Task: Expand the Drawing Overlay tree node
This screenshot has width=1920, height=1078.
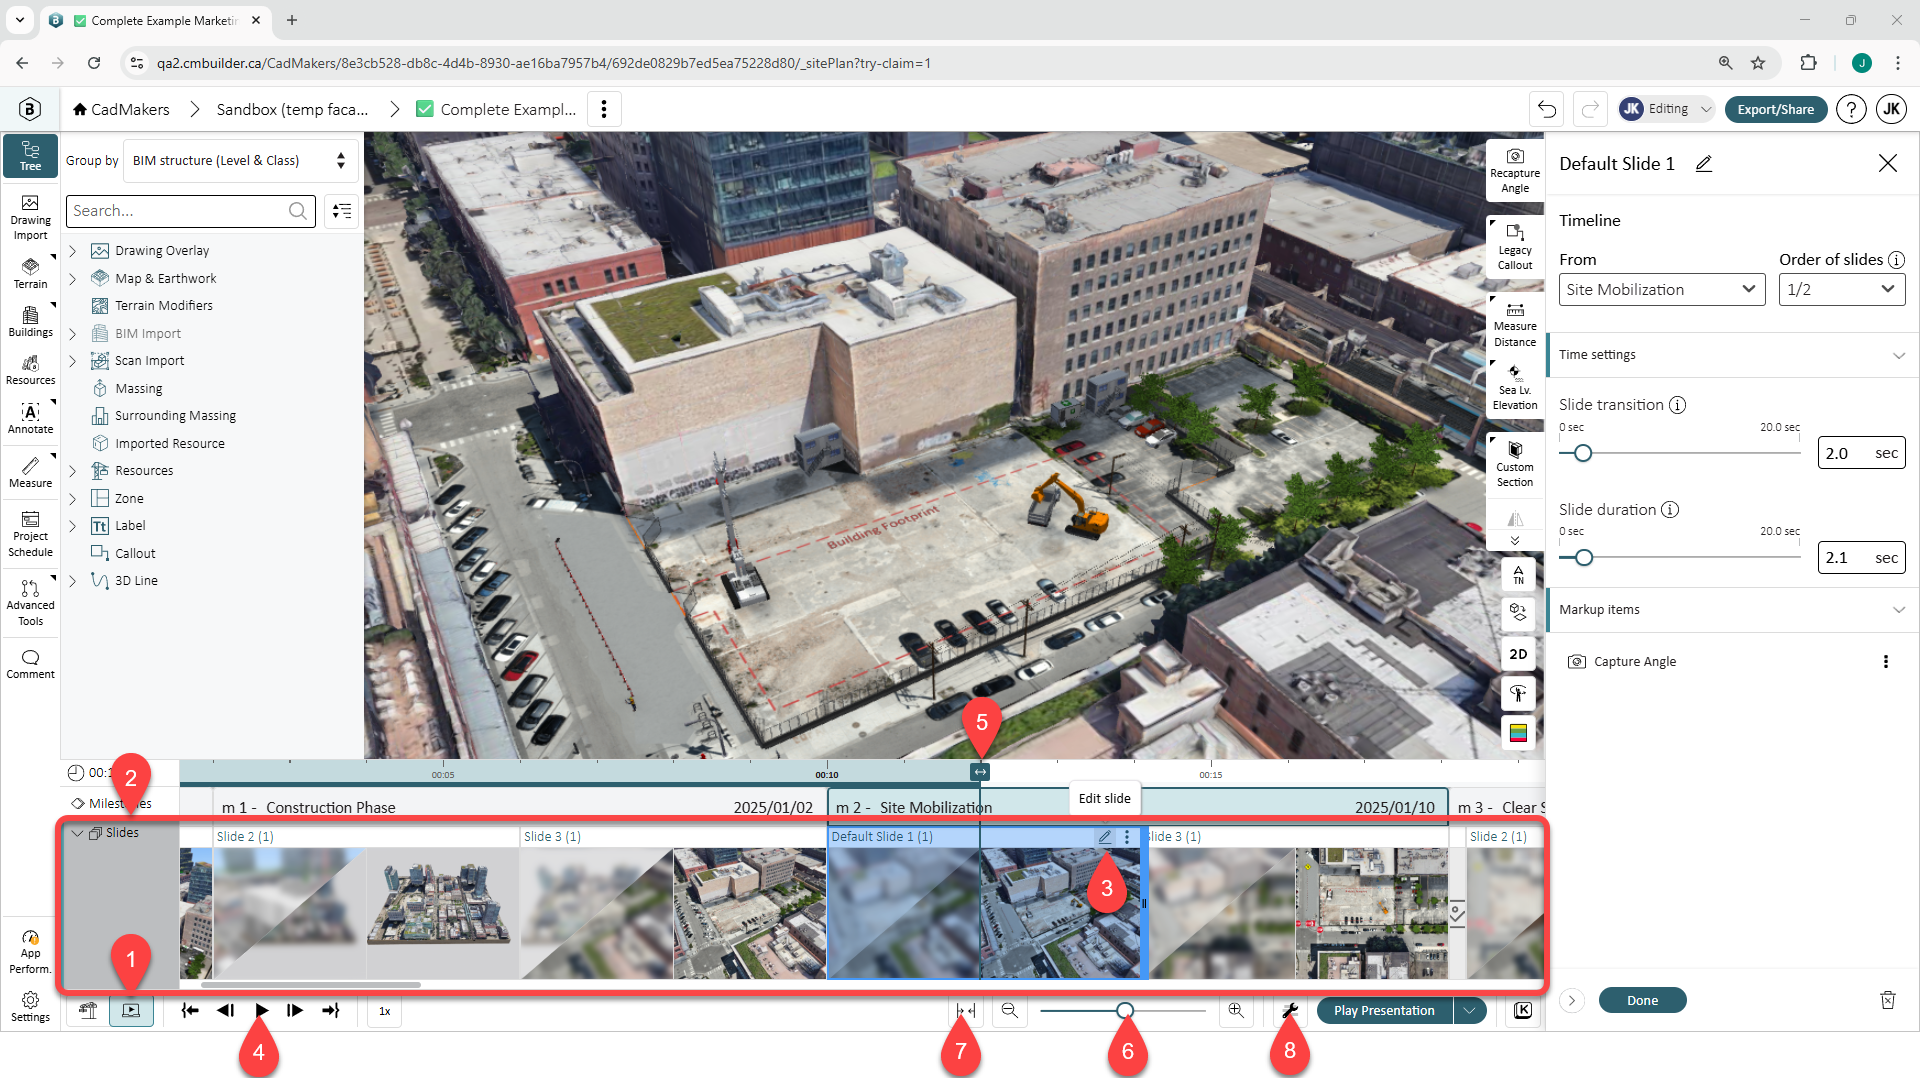Action: (72, 251)
